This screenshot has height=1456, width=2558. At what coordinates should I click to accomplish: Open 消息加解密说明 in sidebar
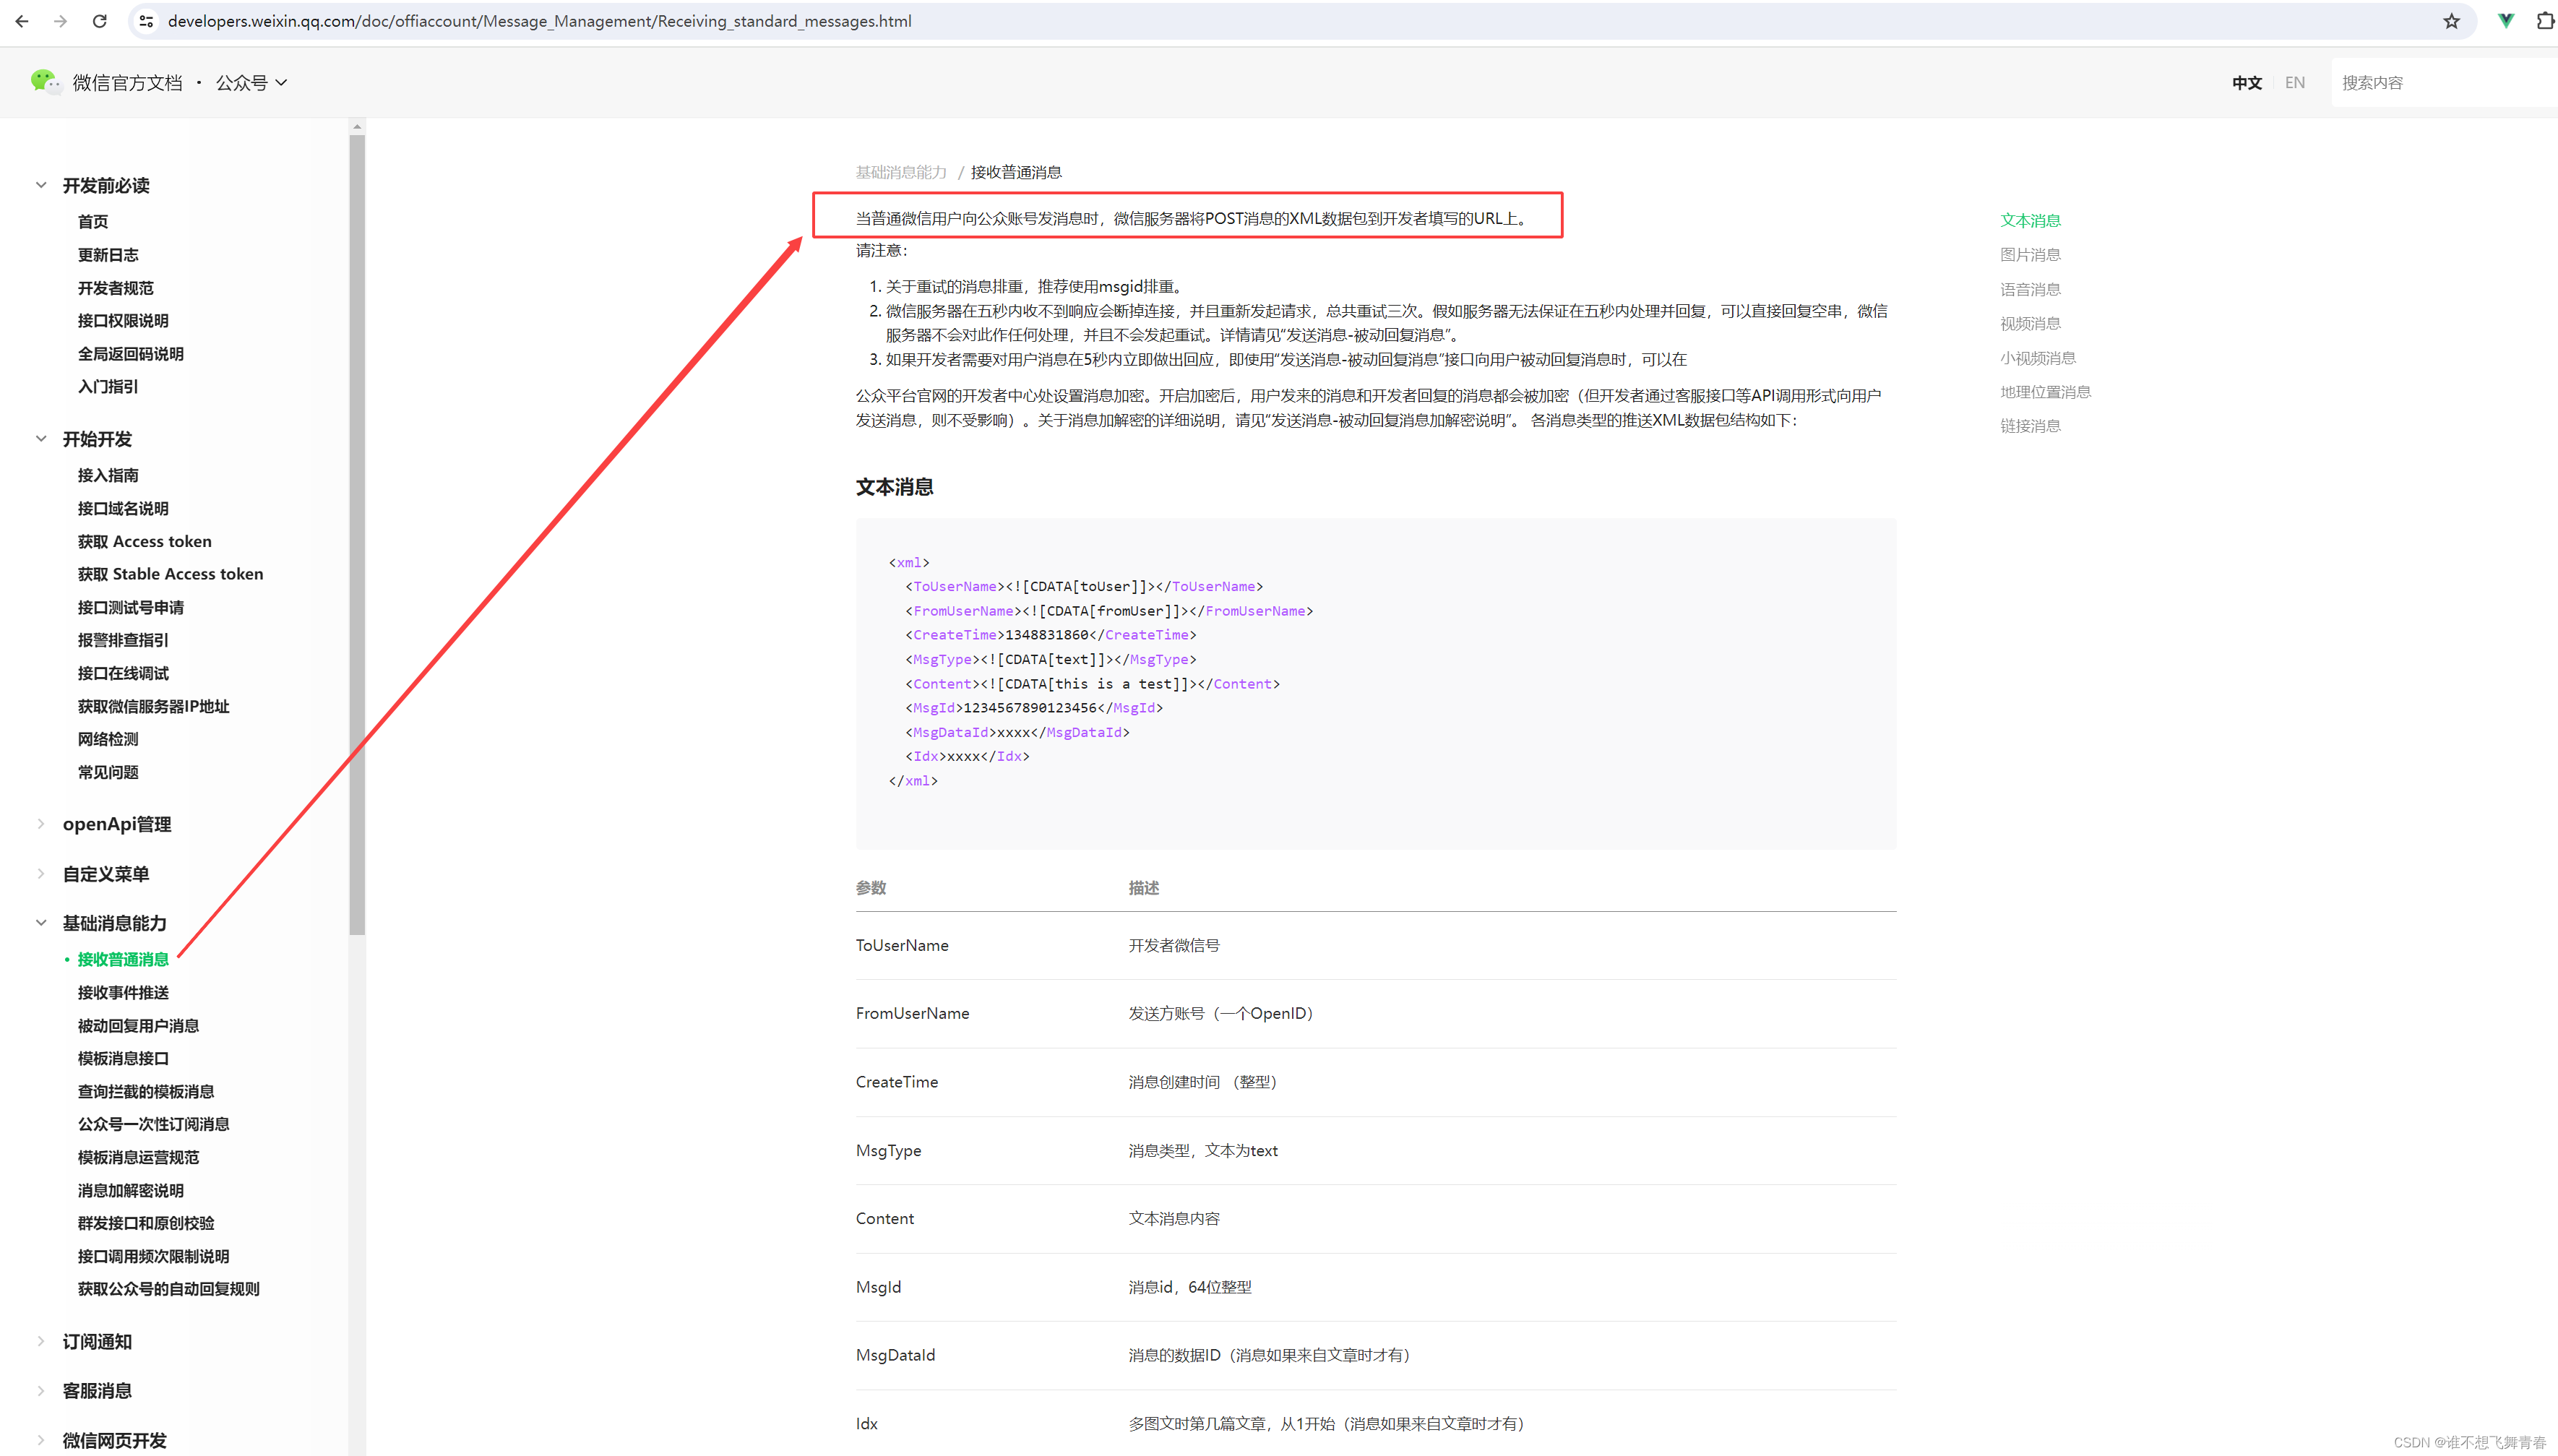click(x=131, y=1191)
